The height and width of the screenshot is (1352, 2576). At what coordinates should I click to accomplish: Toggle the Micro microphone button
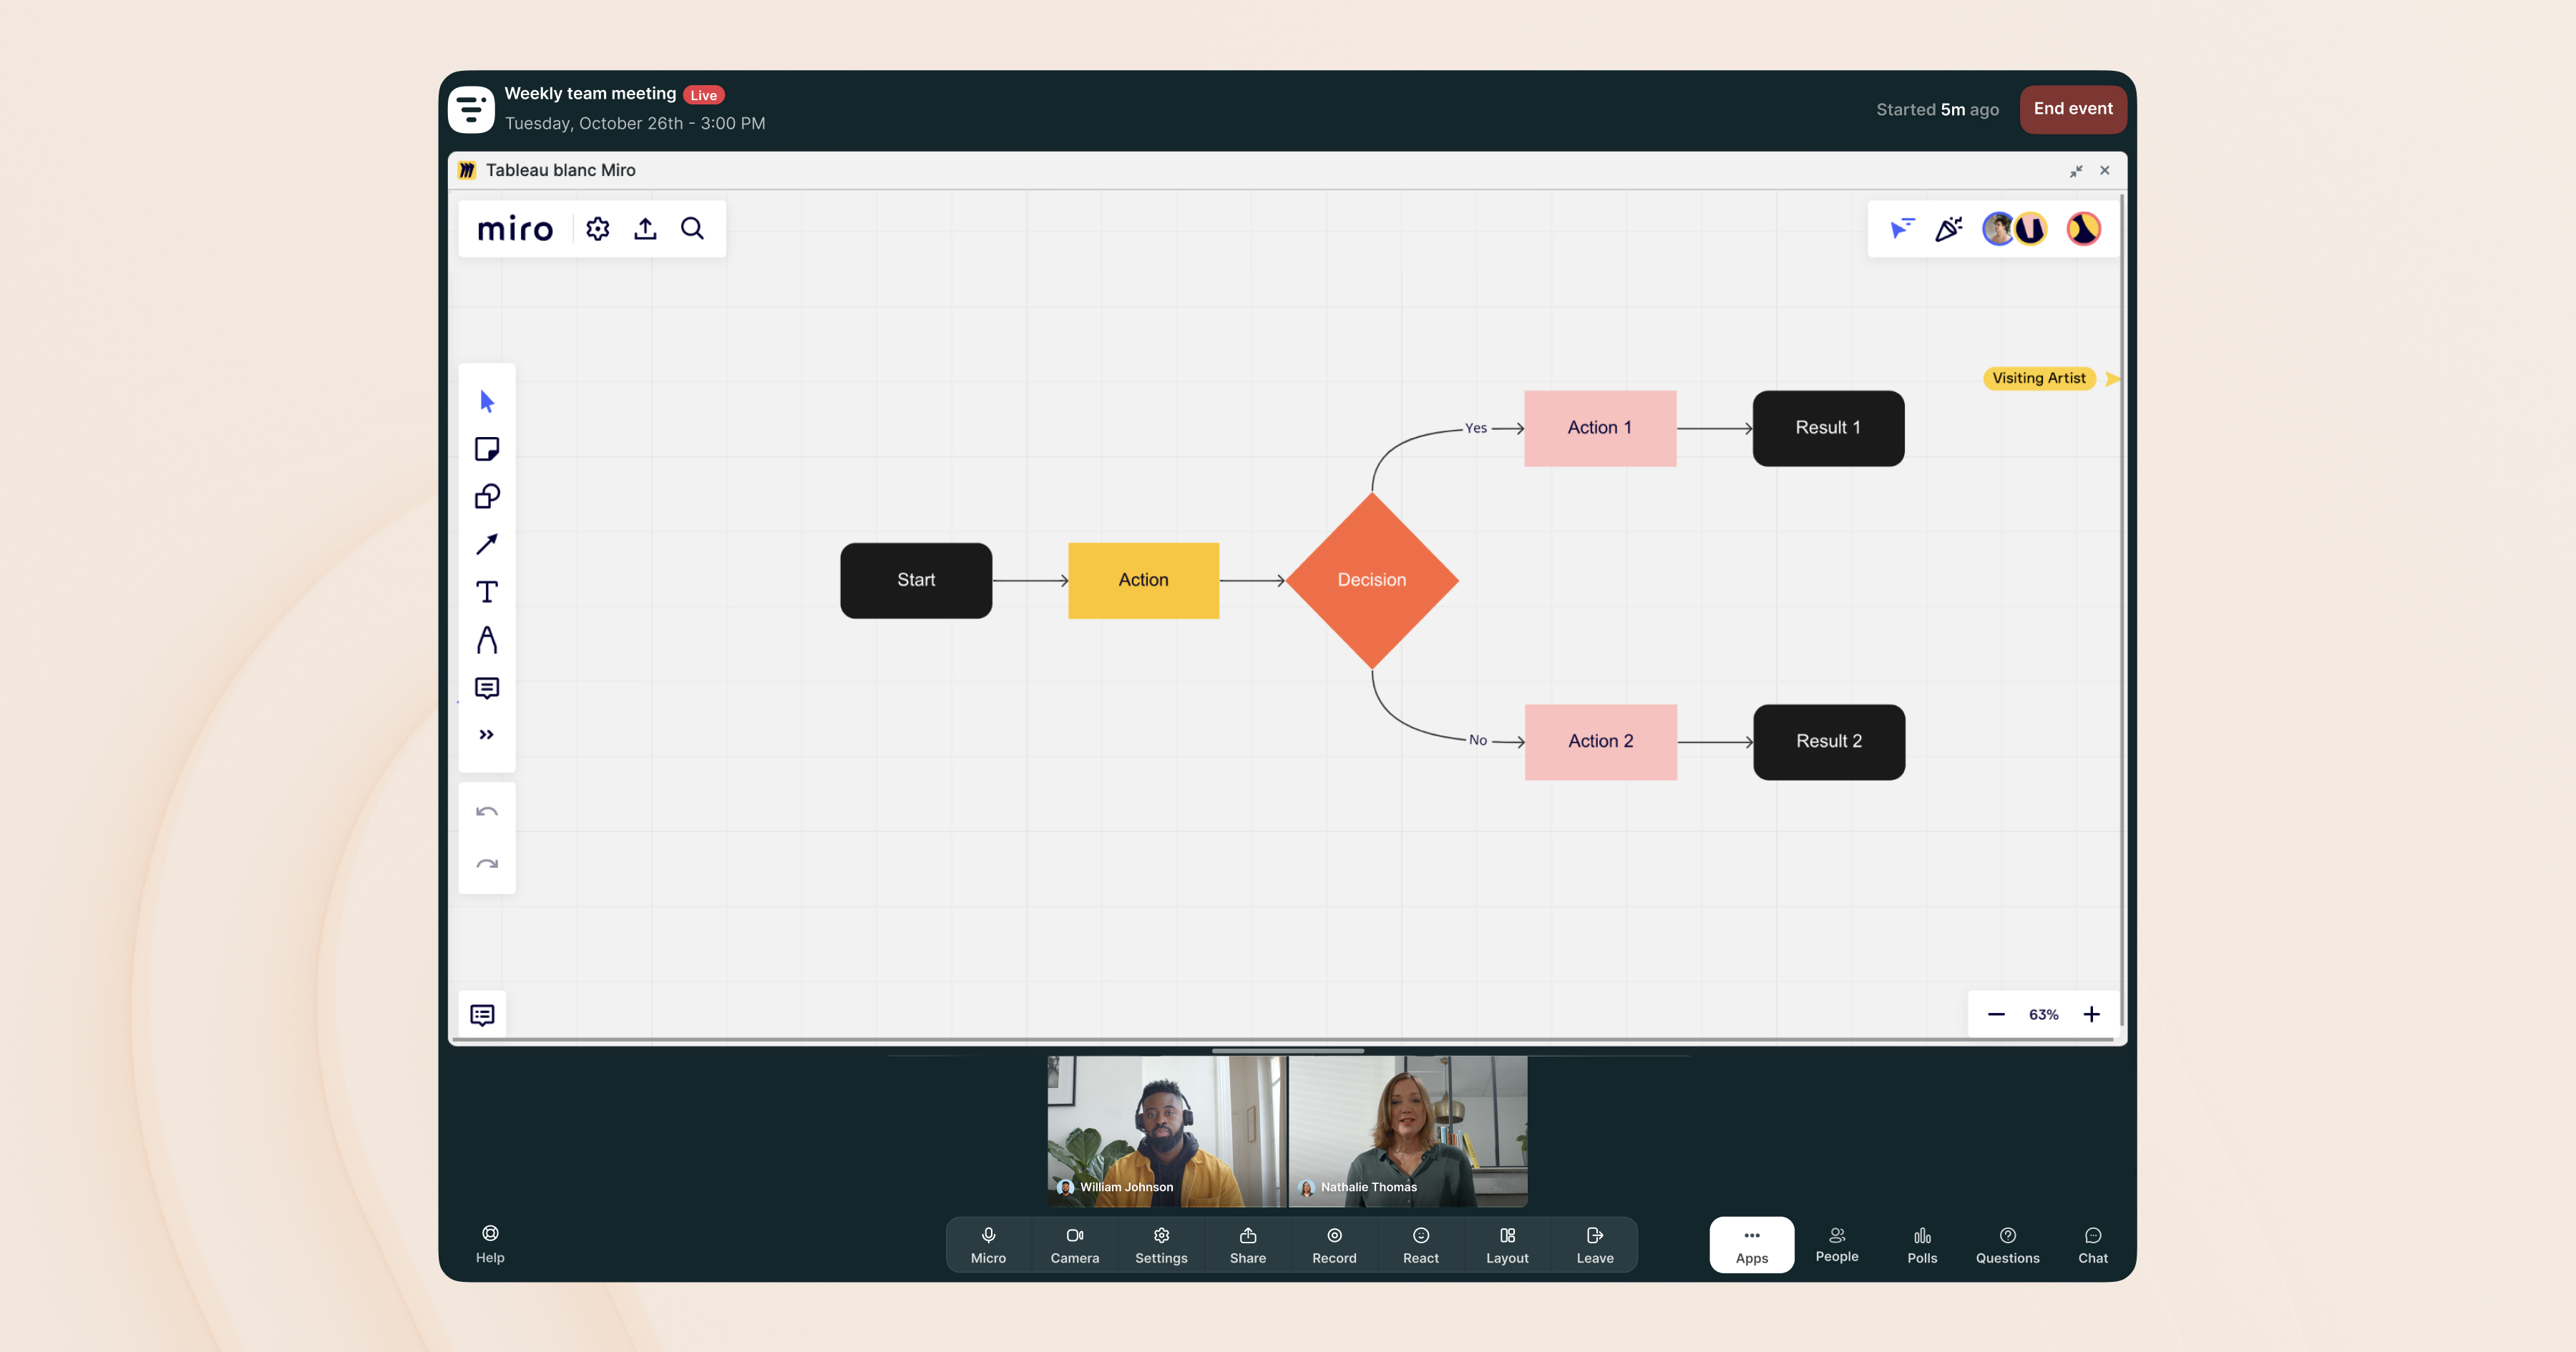point(988,1245)
